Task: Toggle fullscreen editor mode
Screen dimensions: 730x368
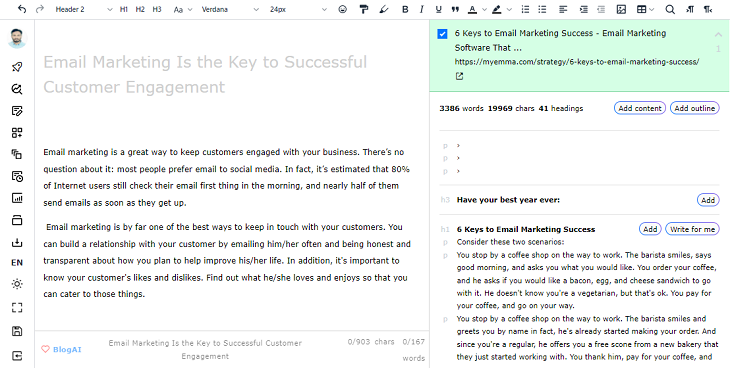Action: tap(17, 307)
